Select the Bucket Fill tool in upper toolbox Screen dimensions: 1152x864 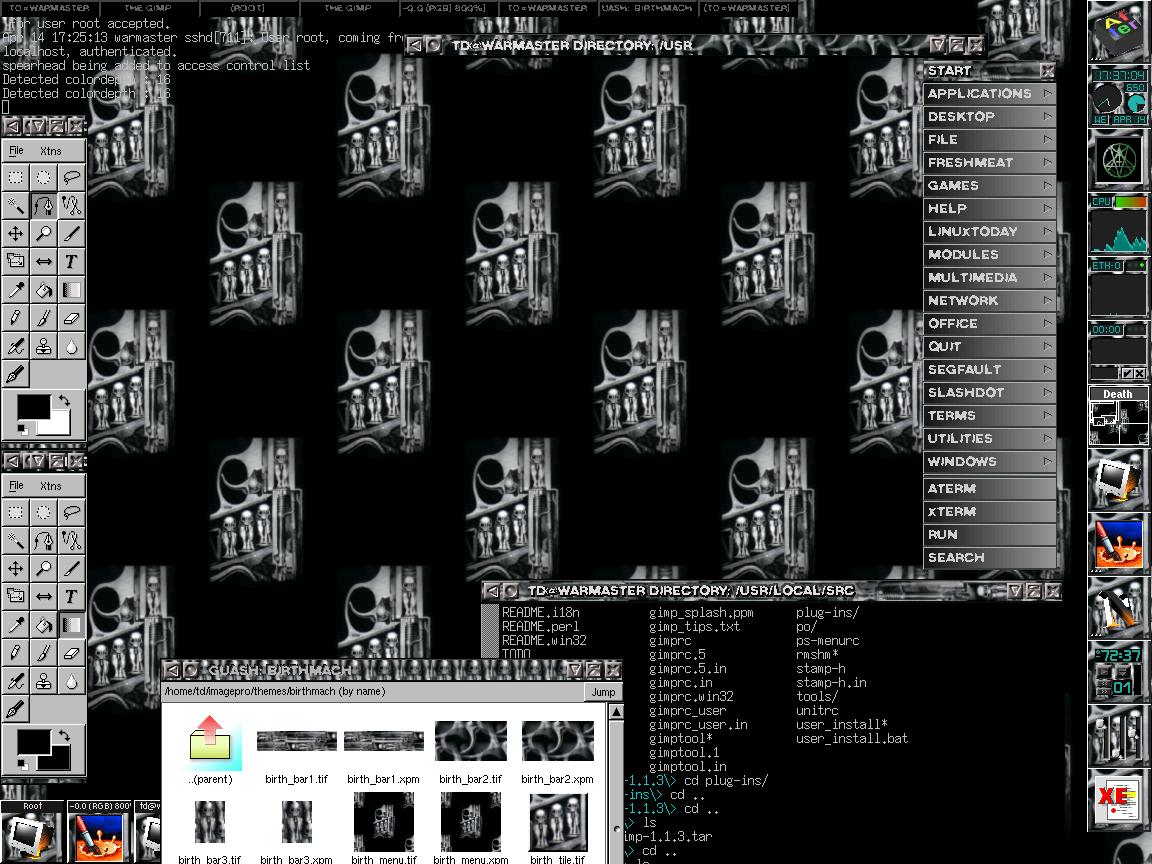pyautogui.click(x=44, y=290)
